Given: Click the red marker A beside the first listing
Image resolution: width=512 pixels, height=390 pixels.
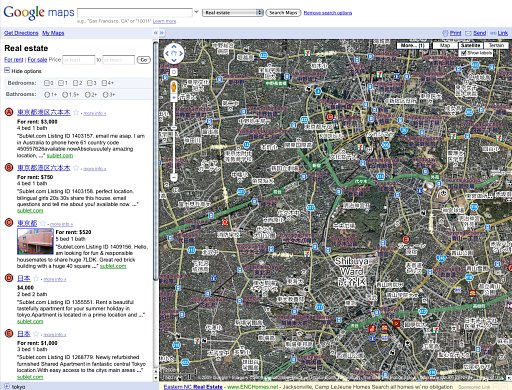Looking at the screenshot, I should [9, 112].
